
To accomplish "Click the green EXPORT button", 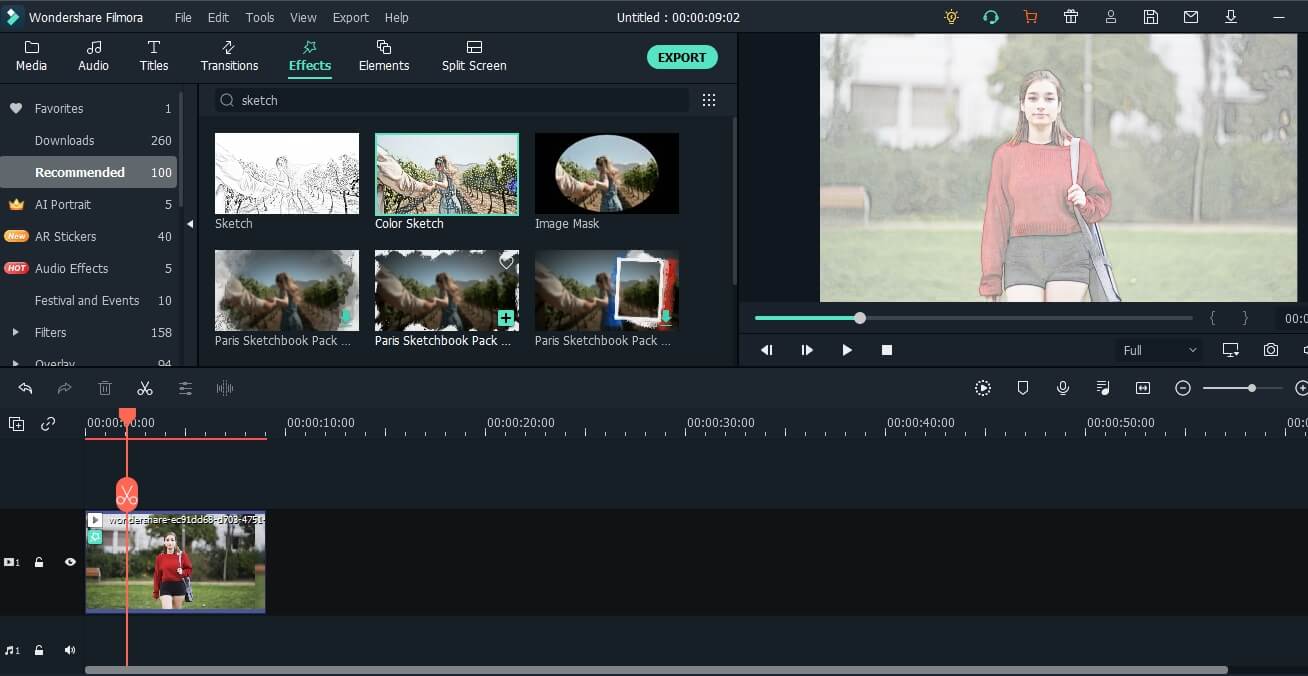I will [682, 57].
